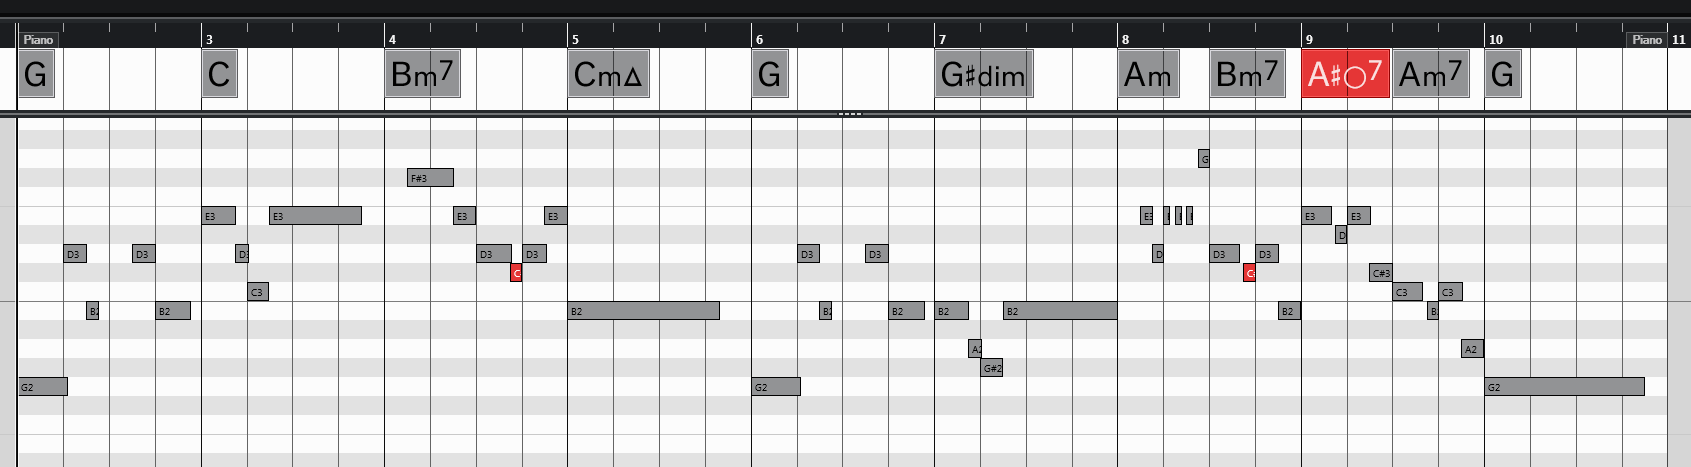
Task: Click bar 8 on the timeline ruler
Action: tap(1125, 39)
